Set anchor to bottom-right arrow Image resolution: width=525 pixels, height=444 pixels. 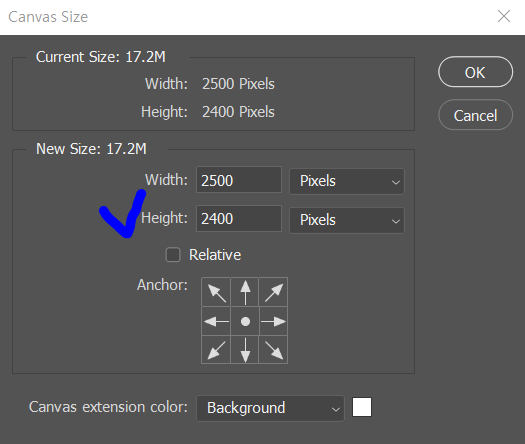(x=273, y=350)
